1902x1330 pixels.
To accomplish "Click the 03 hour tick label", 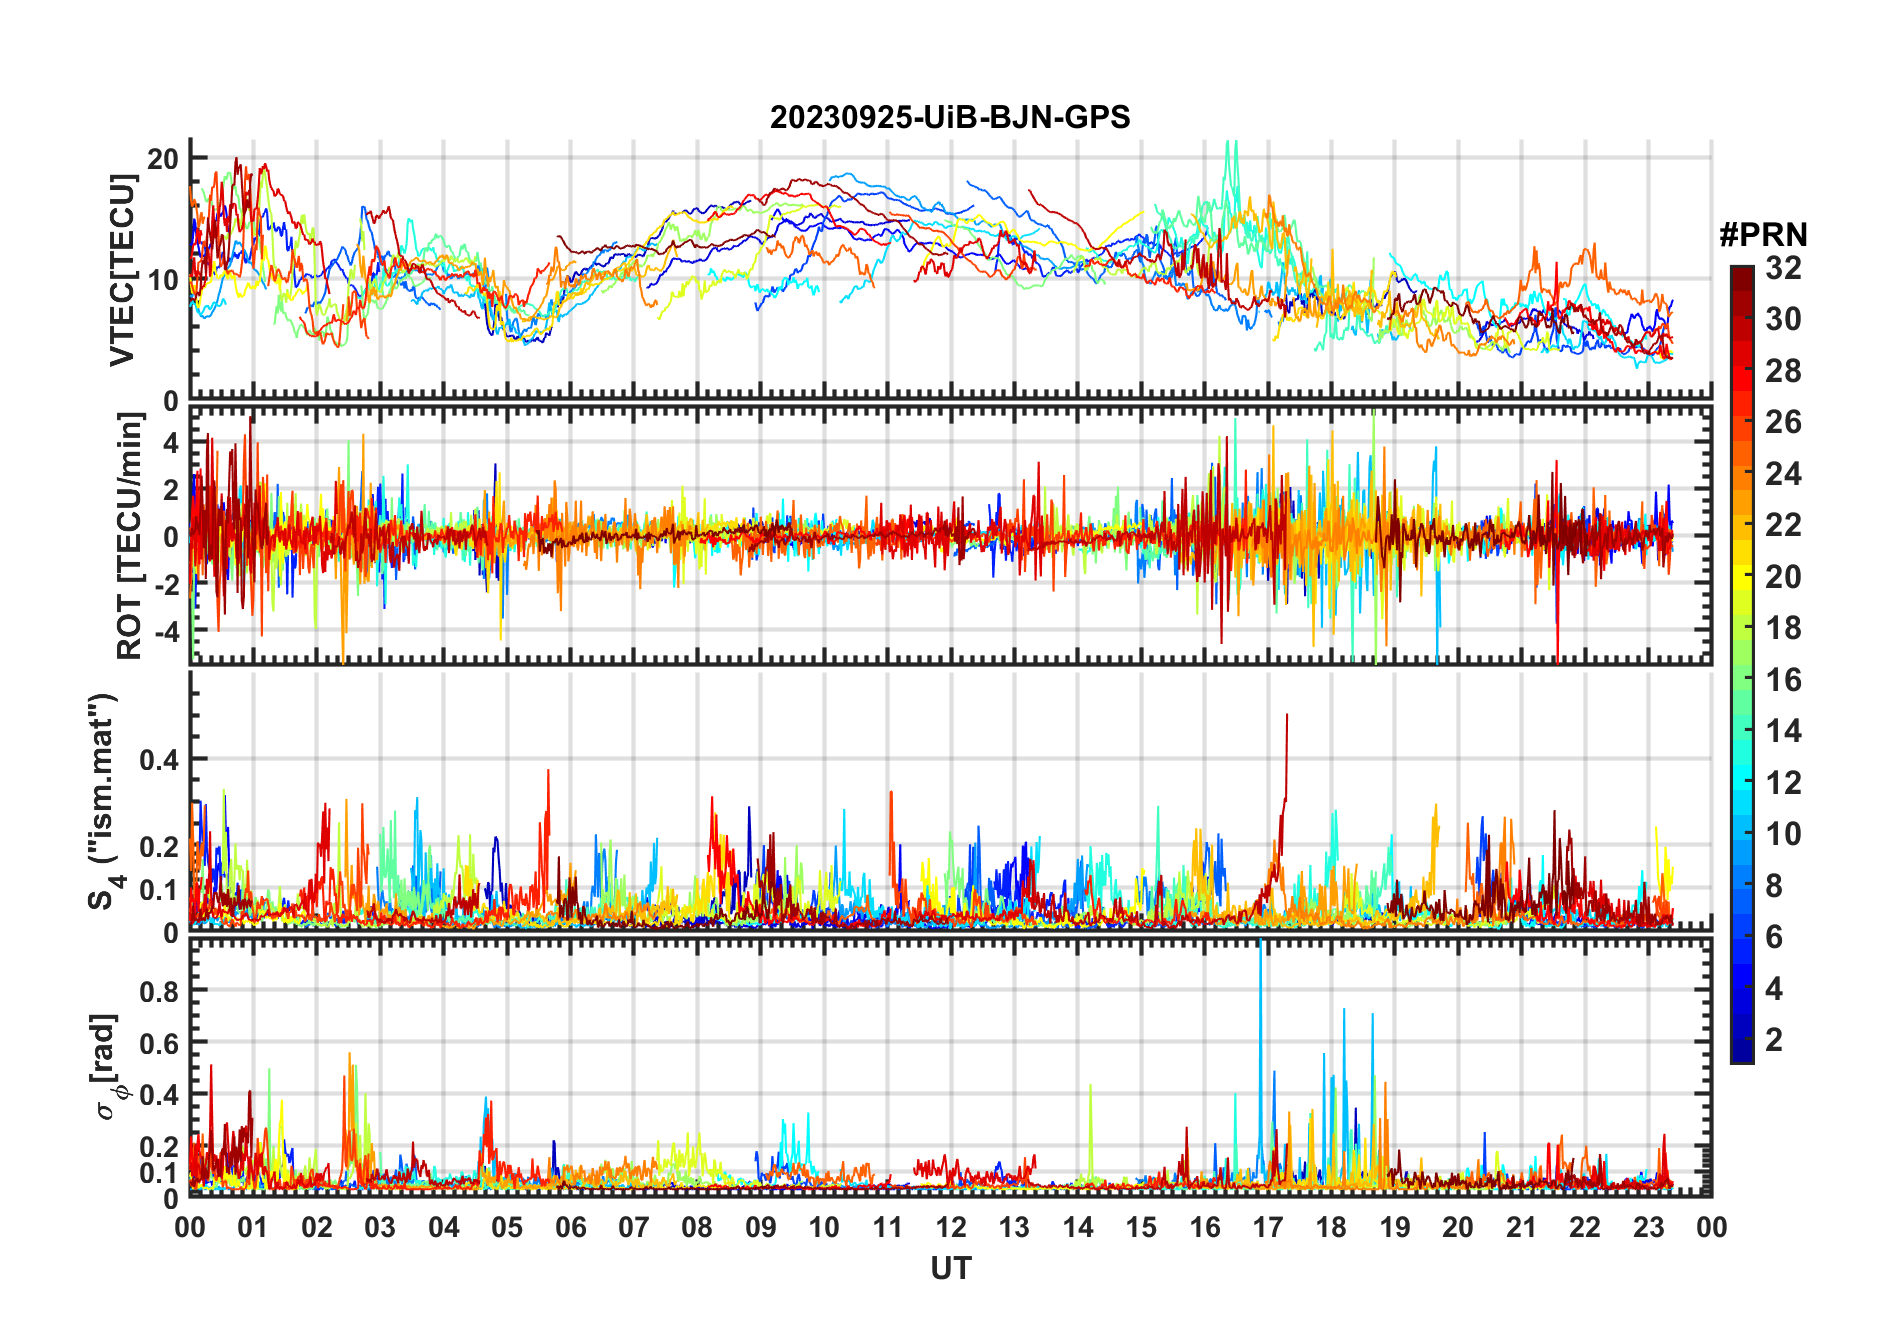I will click(x=380, y=1227).
